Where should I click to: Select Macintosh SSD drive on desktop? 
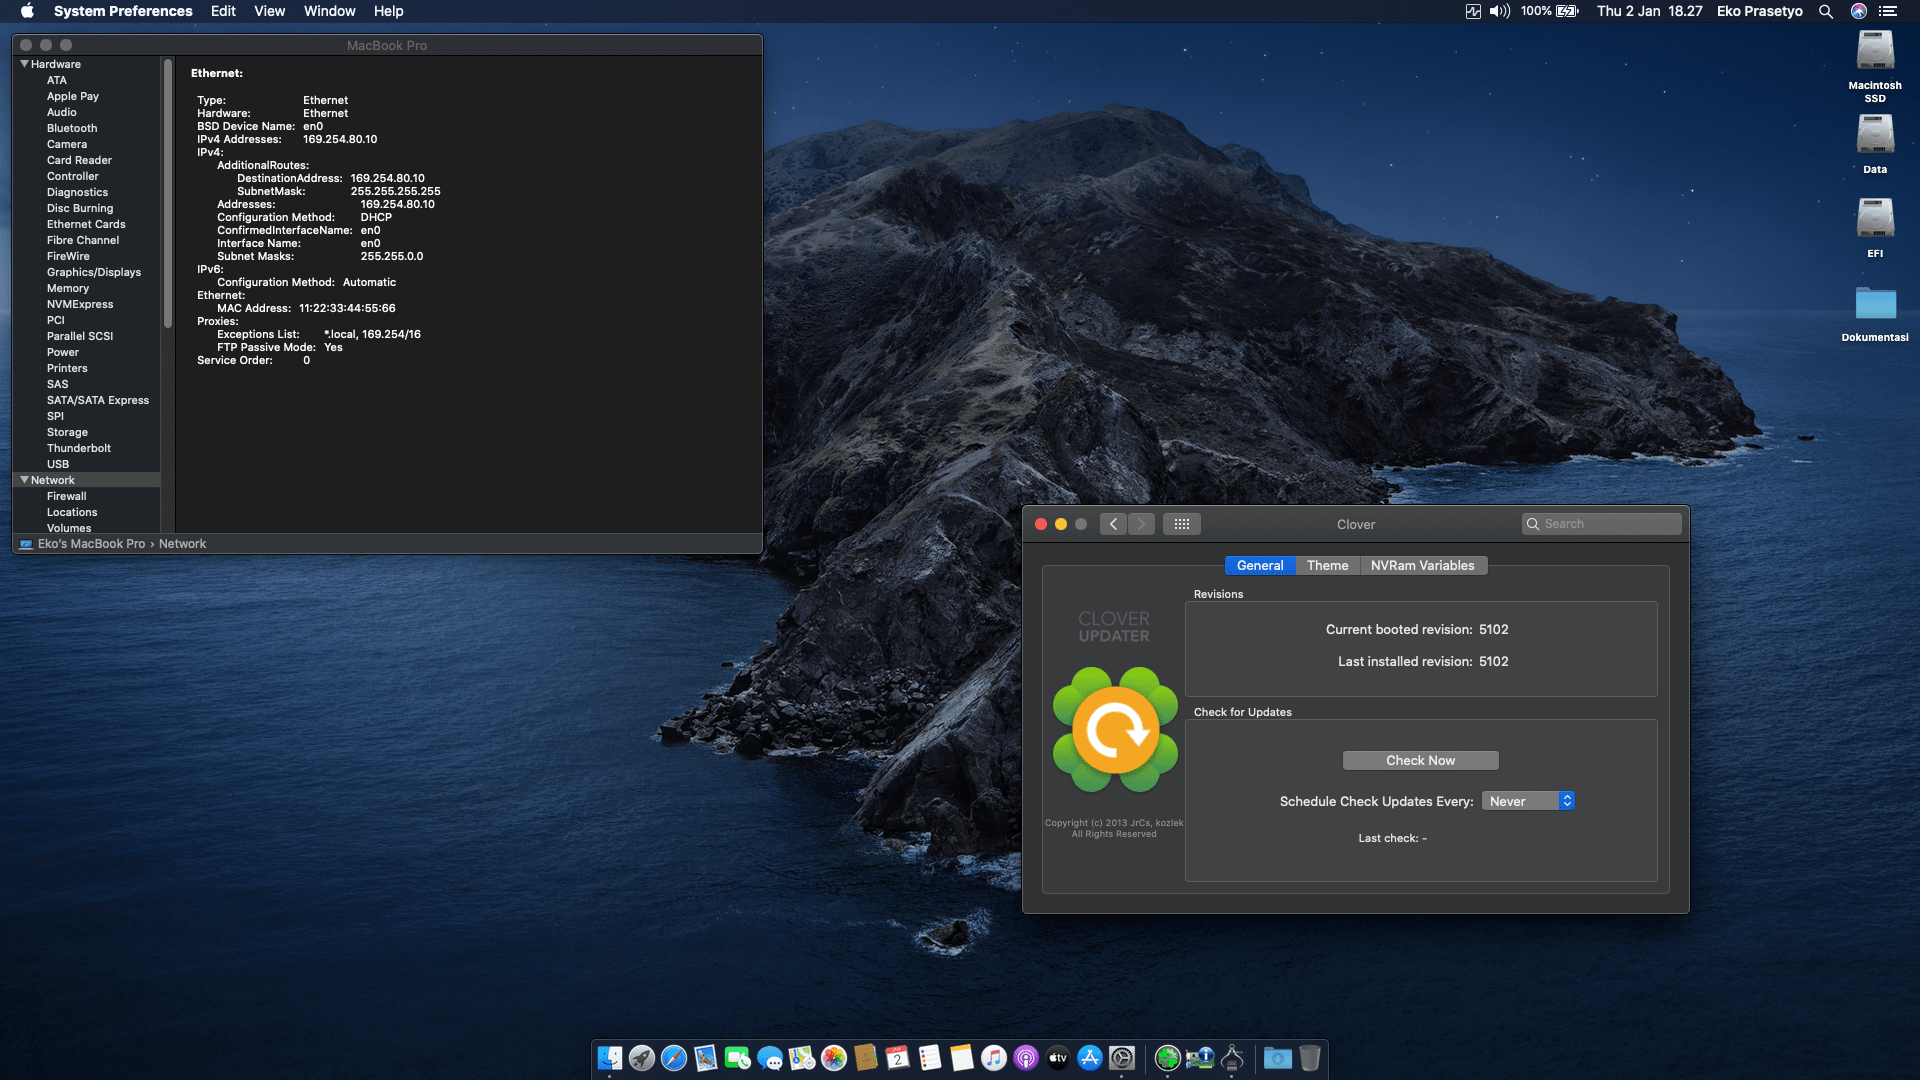click(x=1875, y=66)
